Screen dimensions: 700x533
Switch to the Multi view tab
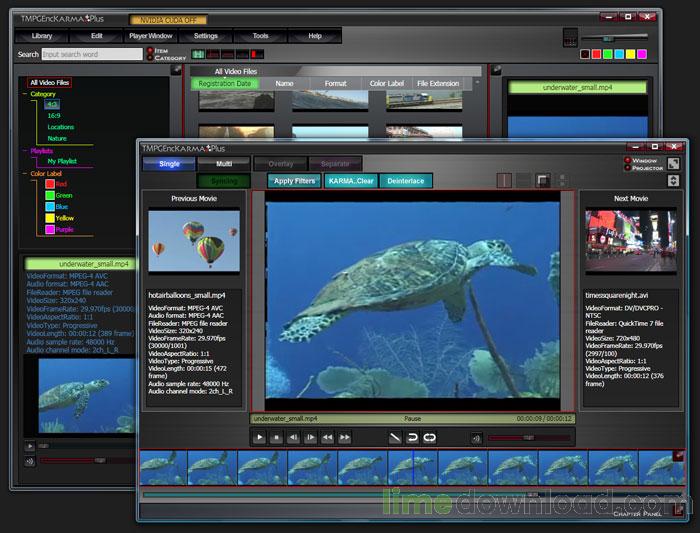224,164
